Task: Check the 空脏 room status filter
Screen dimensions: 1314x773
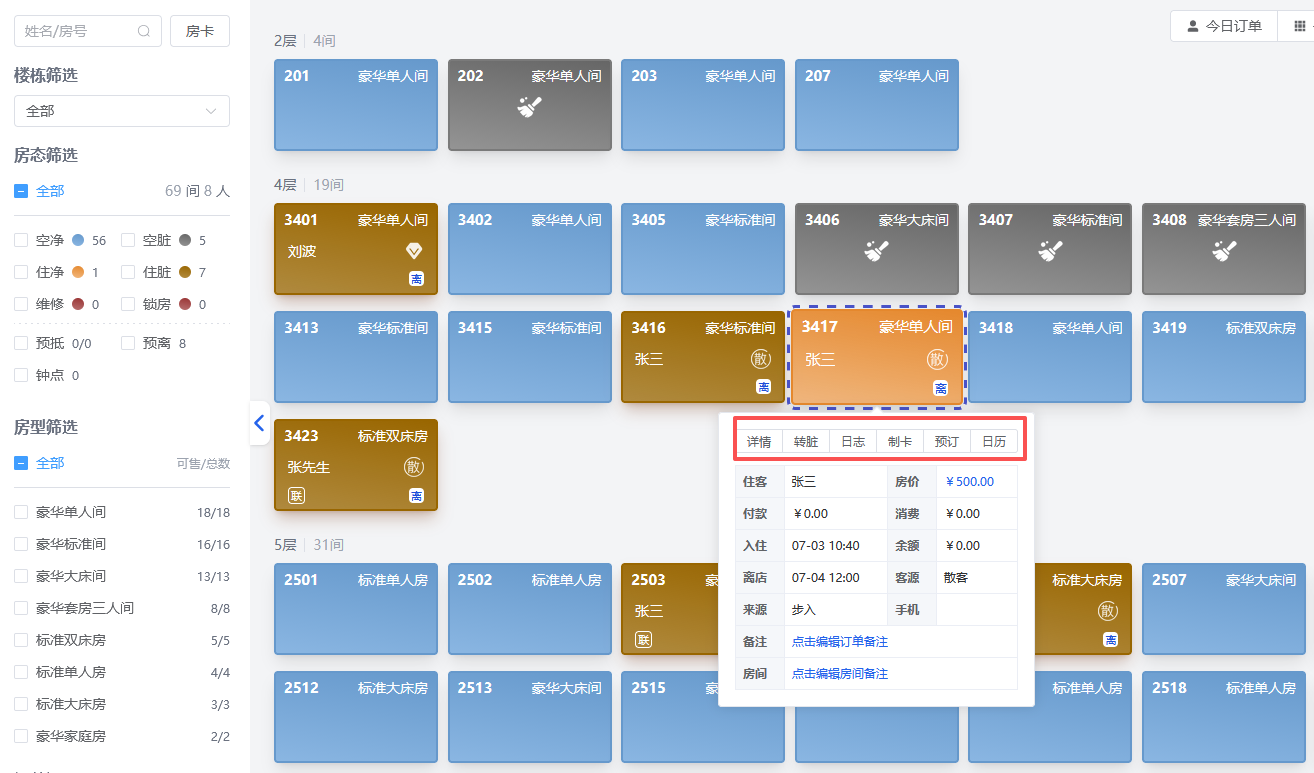Action: [128, 240]
